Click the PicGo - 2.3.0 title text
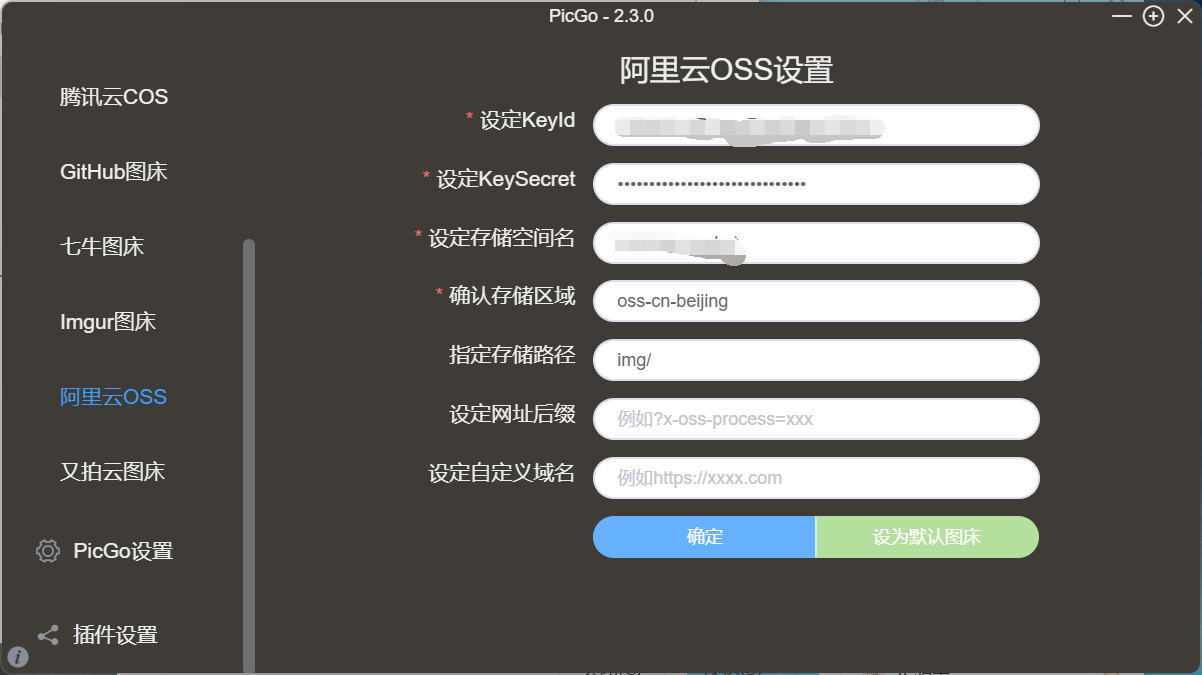The image size is (1202, 675). (601, 16)
